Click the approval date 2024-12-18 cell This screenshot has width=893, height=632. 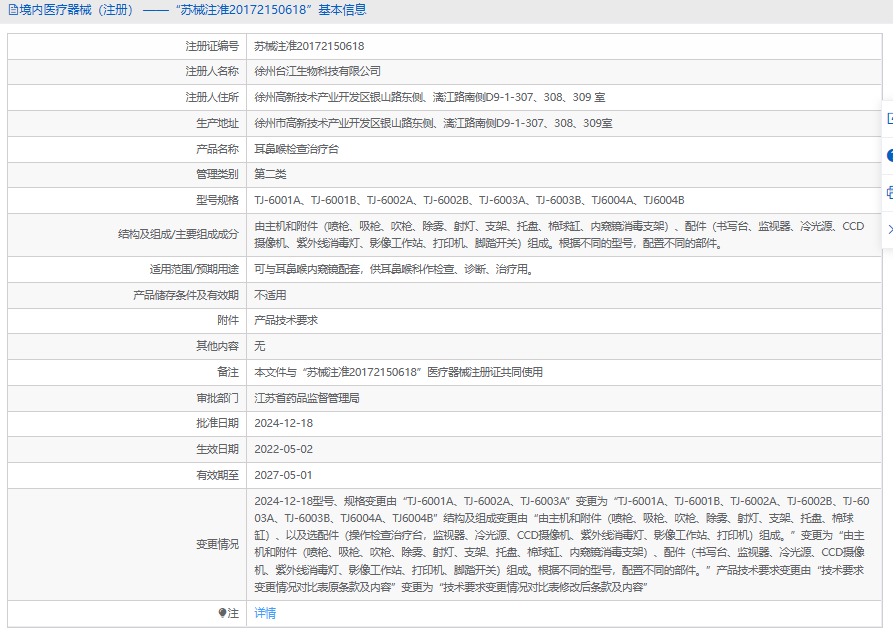pos(283,423)
